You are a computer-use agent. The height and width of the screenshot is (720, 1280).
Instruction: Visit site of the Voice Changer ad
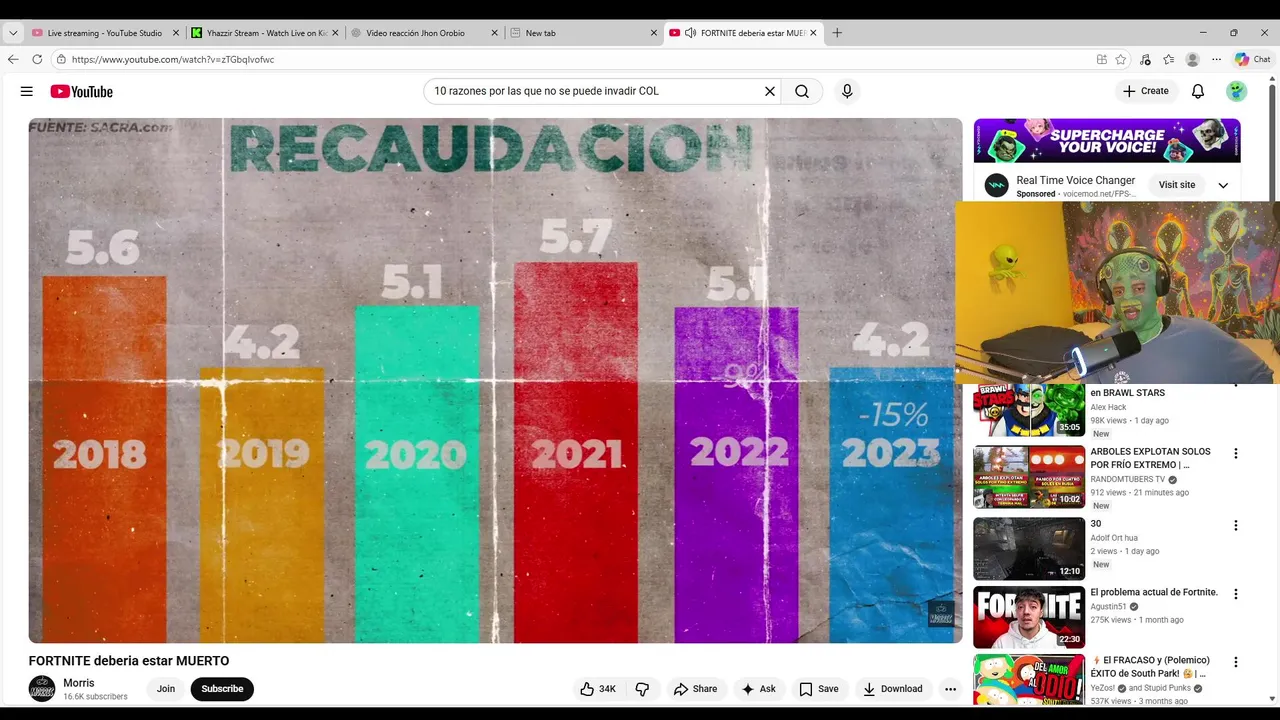pyautogui.click(x=1177, y=185)
